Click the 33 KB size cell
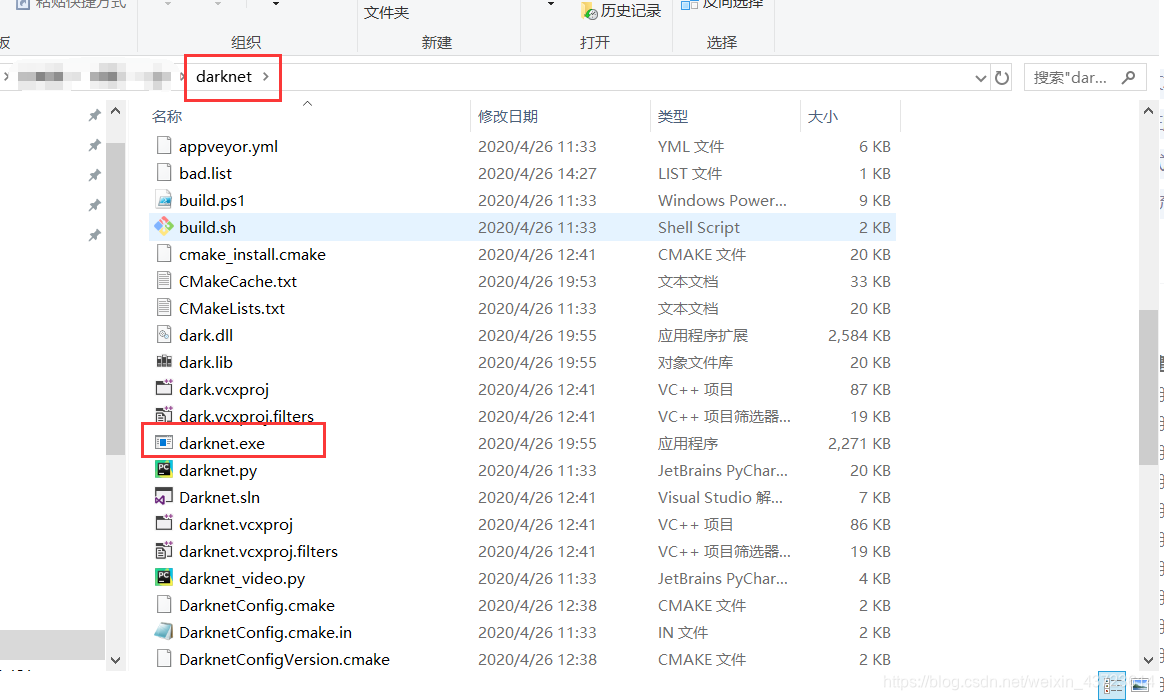This screenshot has height=700, width=1164. tap(871, 281)
